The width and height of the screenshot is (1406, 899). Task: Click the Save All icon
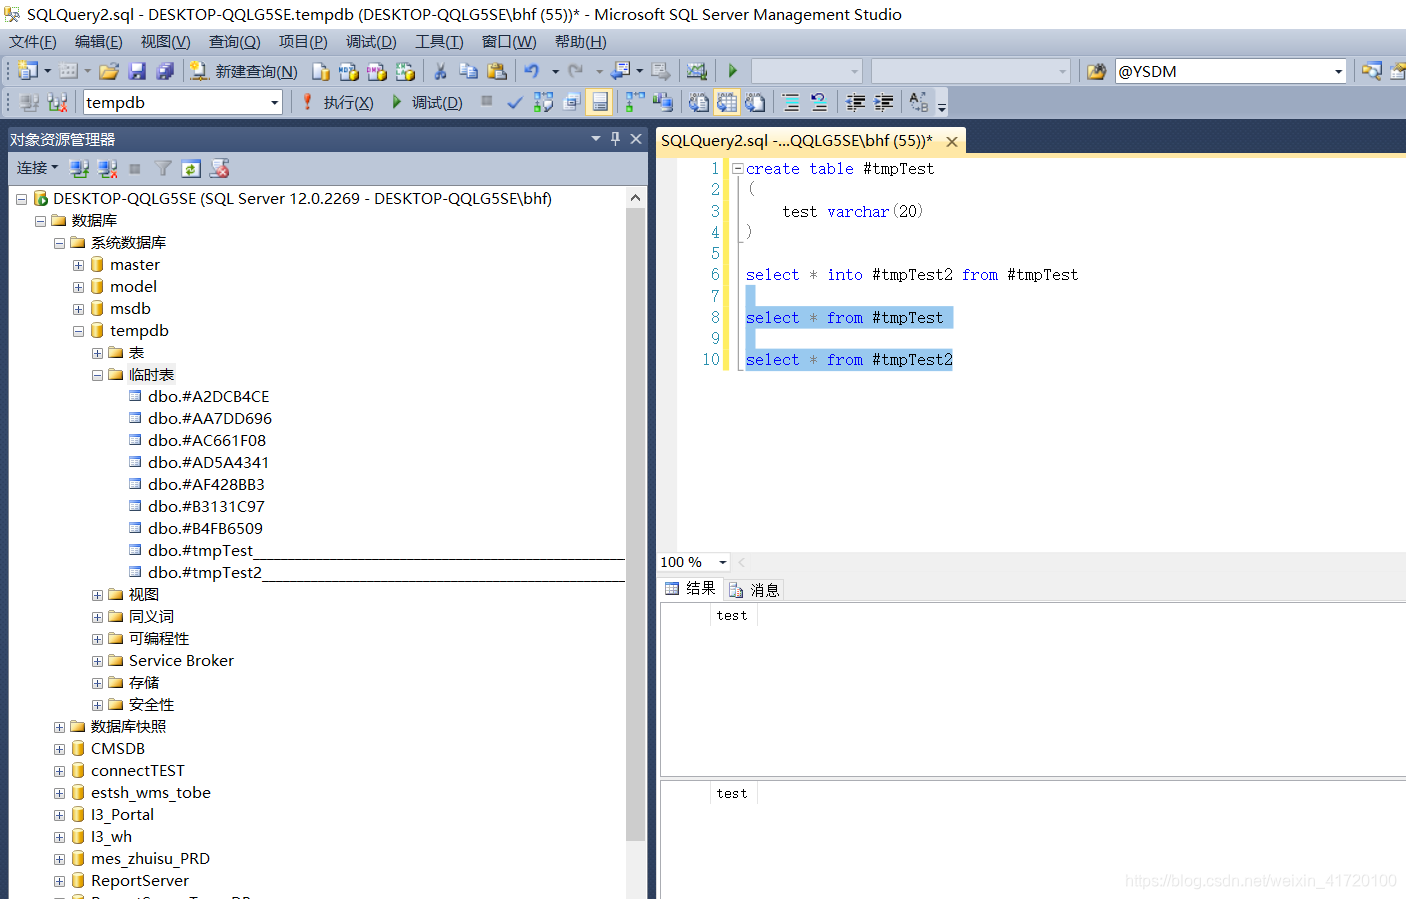click(x=166, y=71)
